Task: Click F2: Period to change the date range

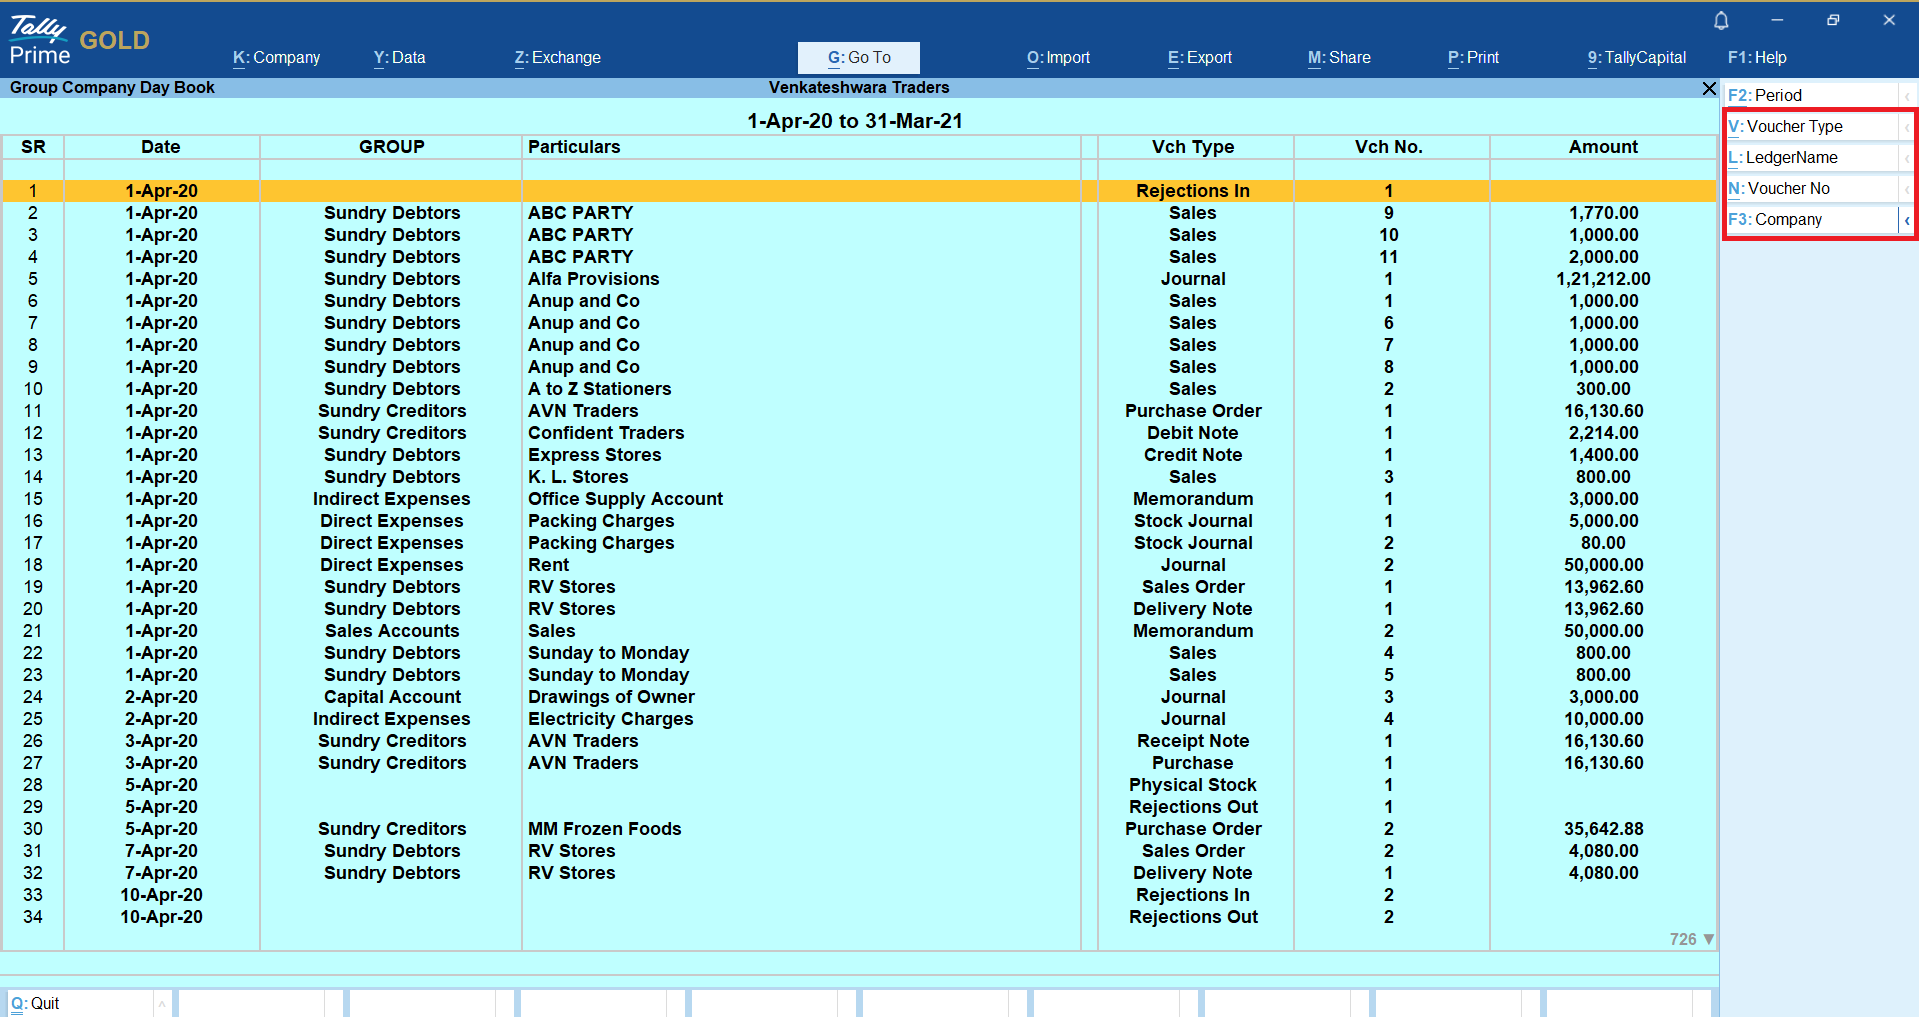Action: [1810, 96]
